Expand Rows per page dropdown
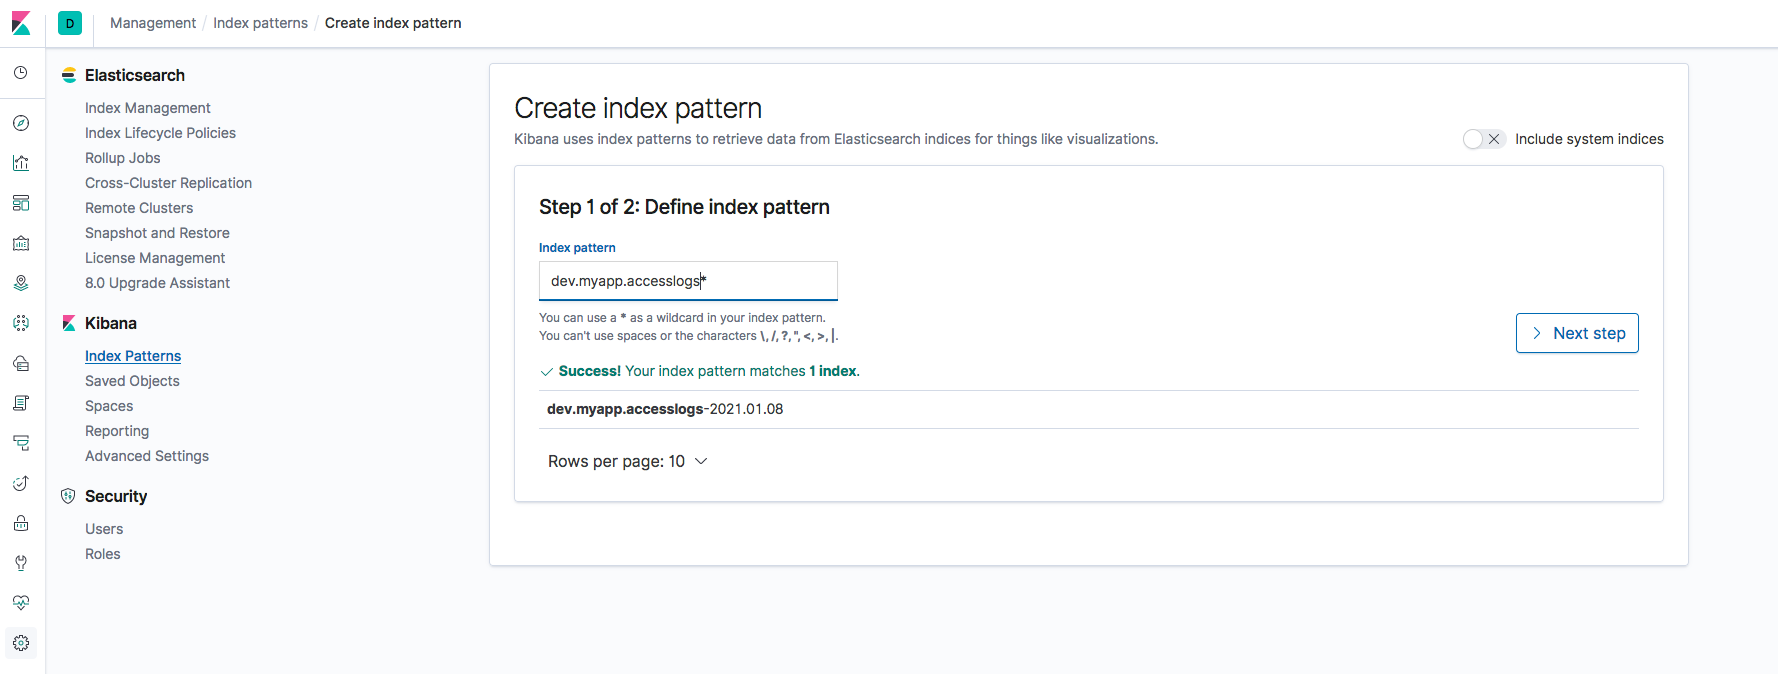Screen dimensions: 1778x674 tap(628, 461)
